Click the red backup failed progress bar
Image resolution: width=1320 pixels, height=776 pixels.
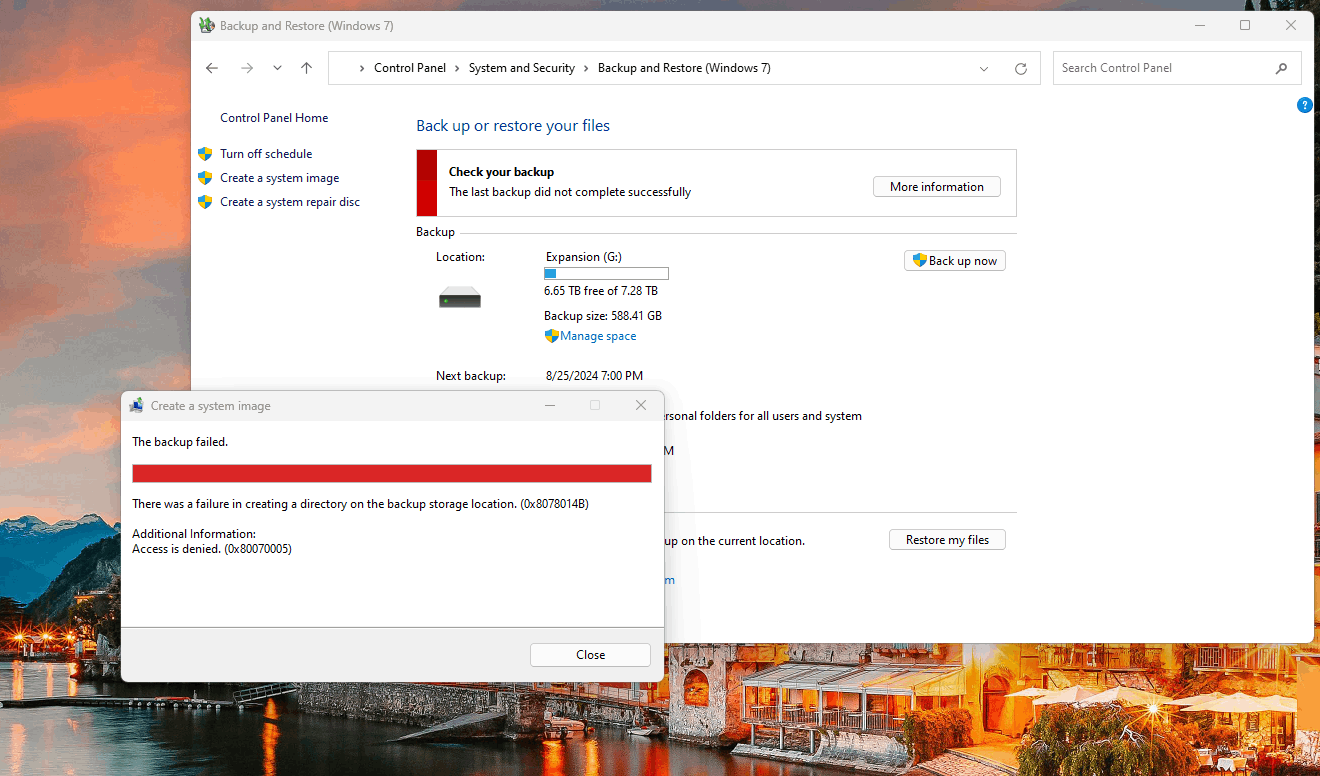coord(392,473)
